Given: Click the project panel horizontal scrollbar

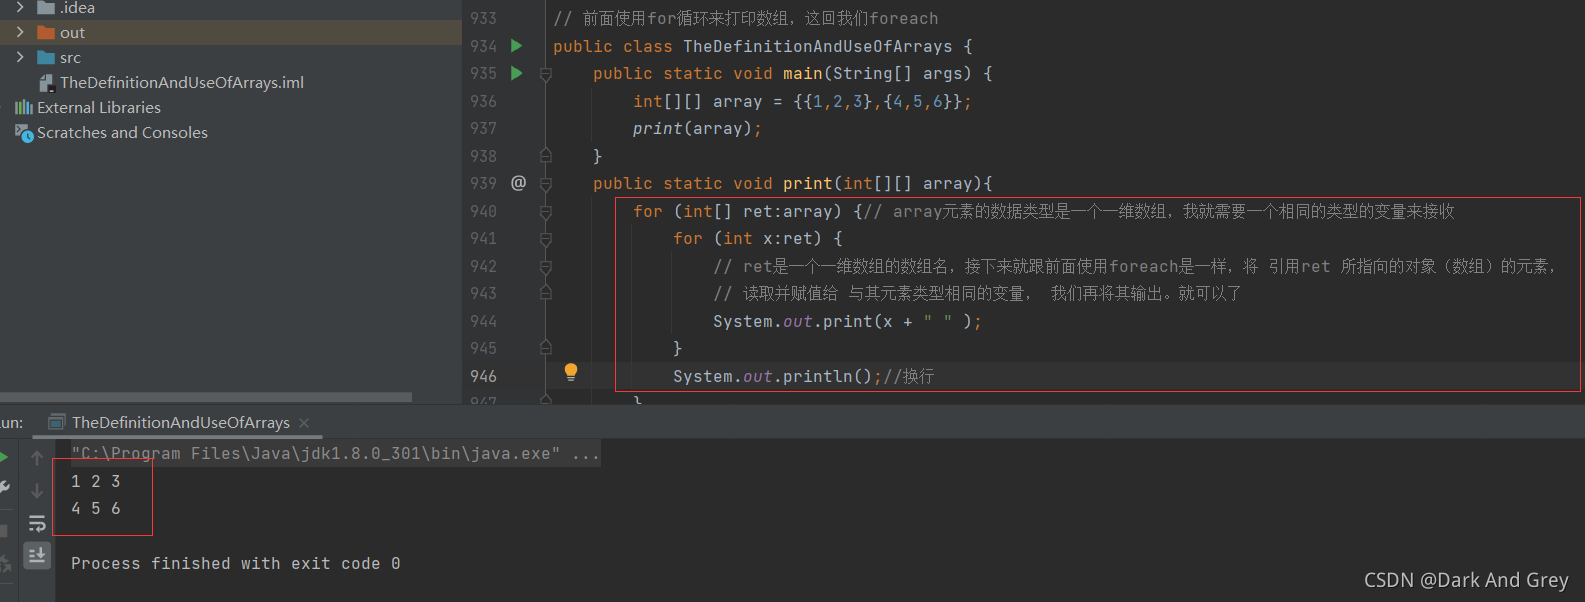Looking at the screenshot, I should point(206,397).
